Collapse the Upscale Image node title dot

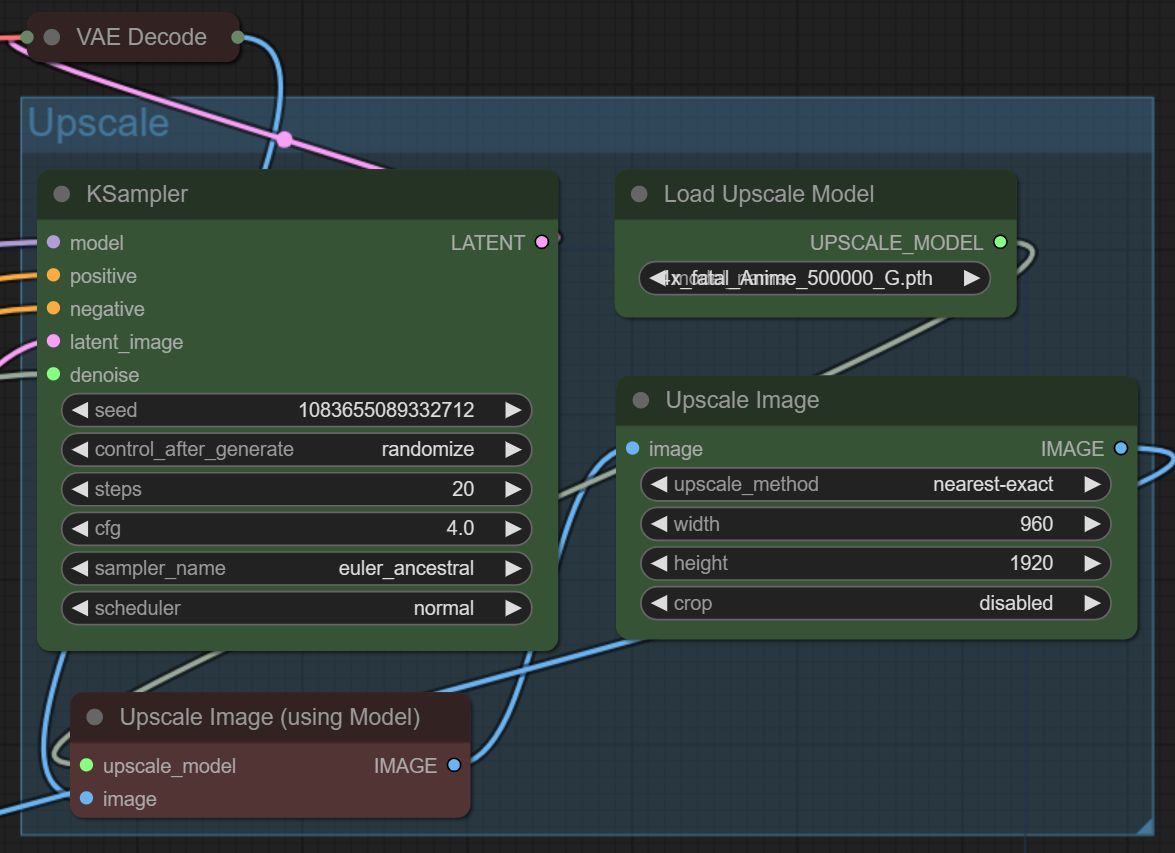(641, 400)
